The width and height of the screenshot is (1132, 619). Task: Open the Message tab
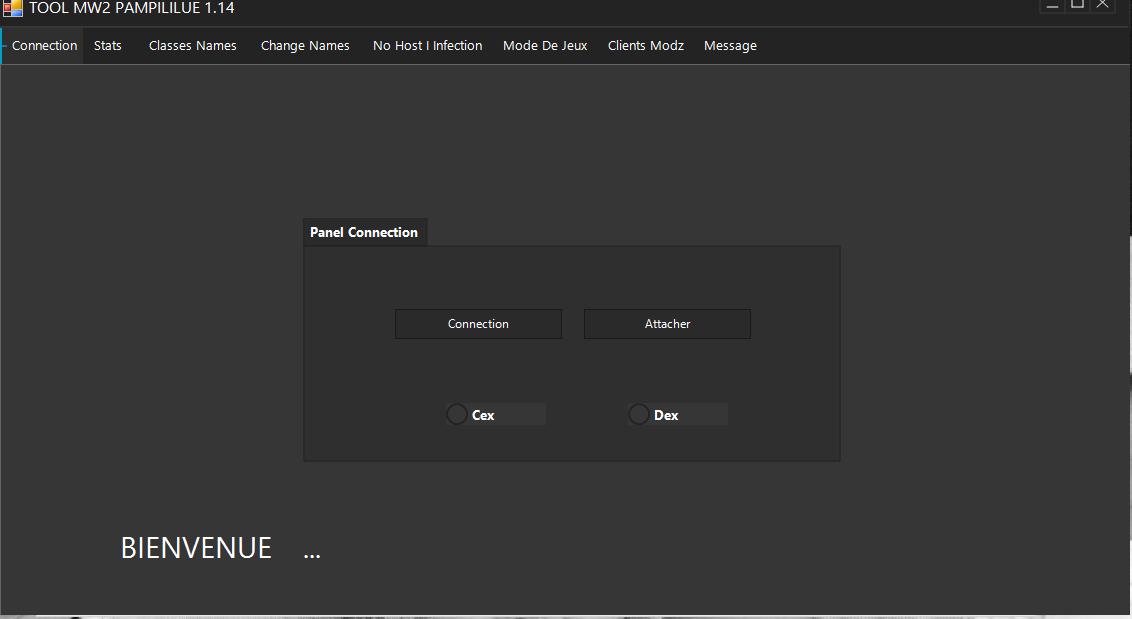click(x=730, y=46)
